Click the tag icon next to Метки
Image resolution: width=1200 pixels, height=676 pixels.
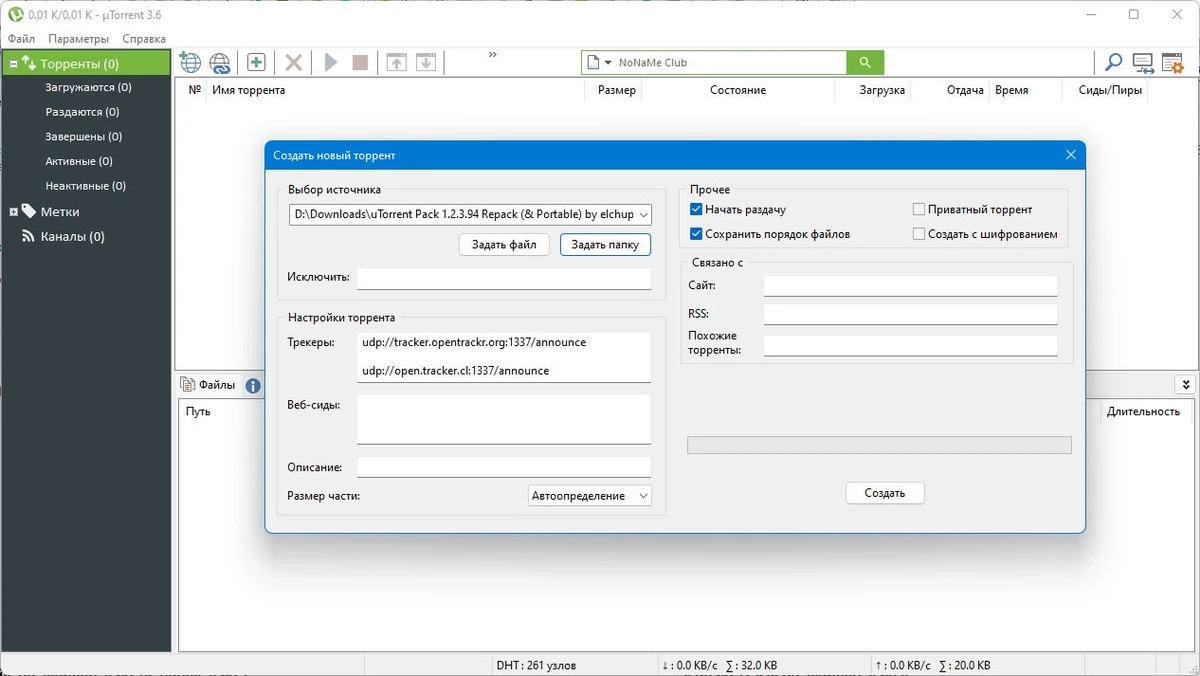pos(29,211)
